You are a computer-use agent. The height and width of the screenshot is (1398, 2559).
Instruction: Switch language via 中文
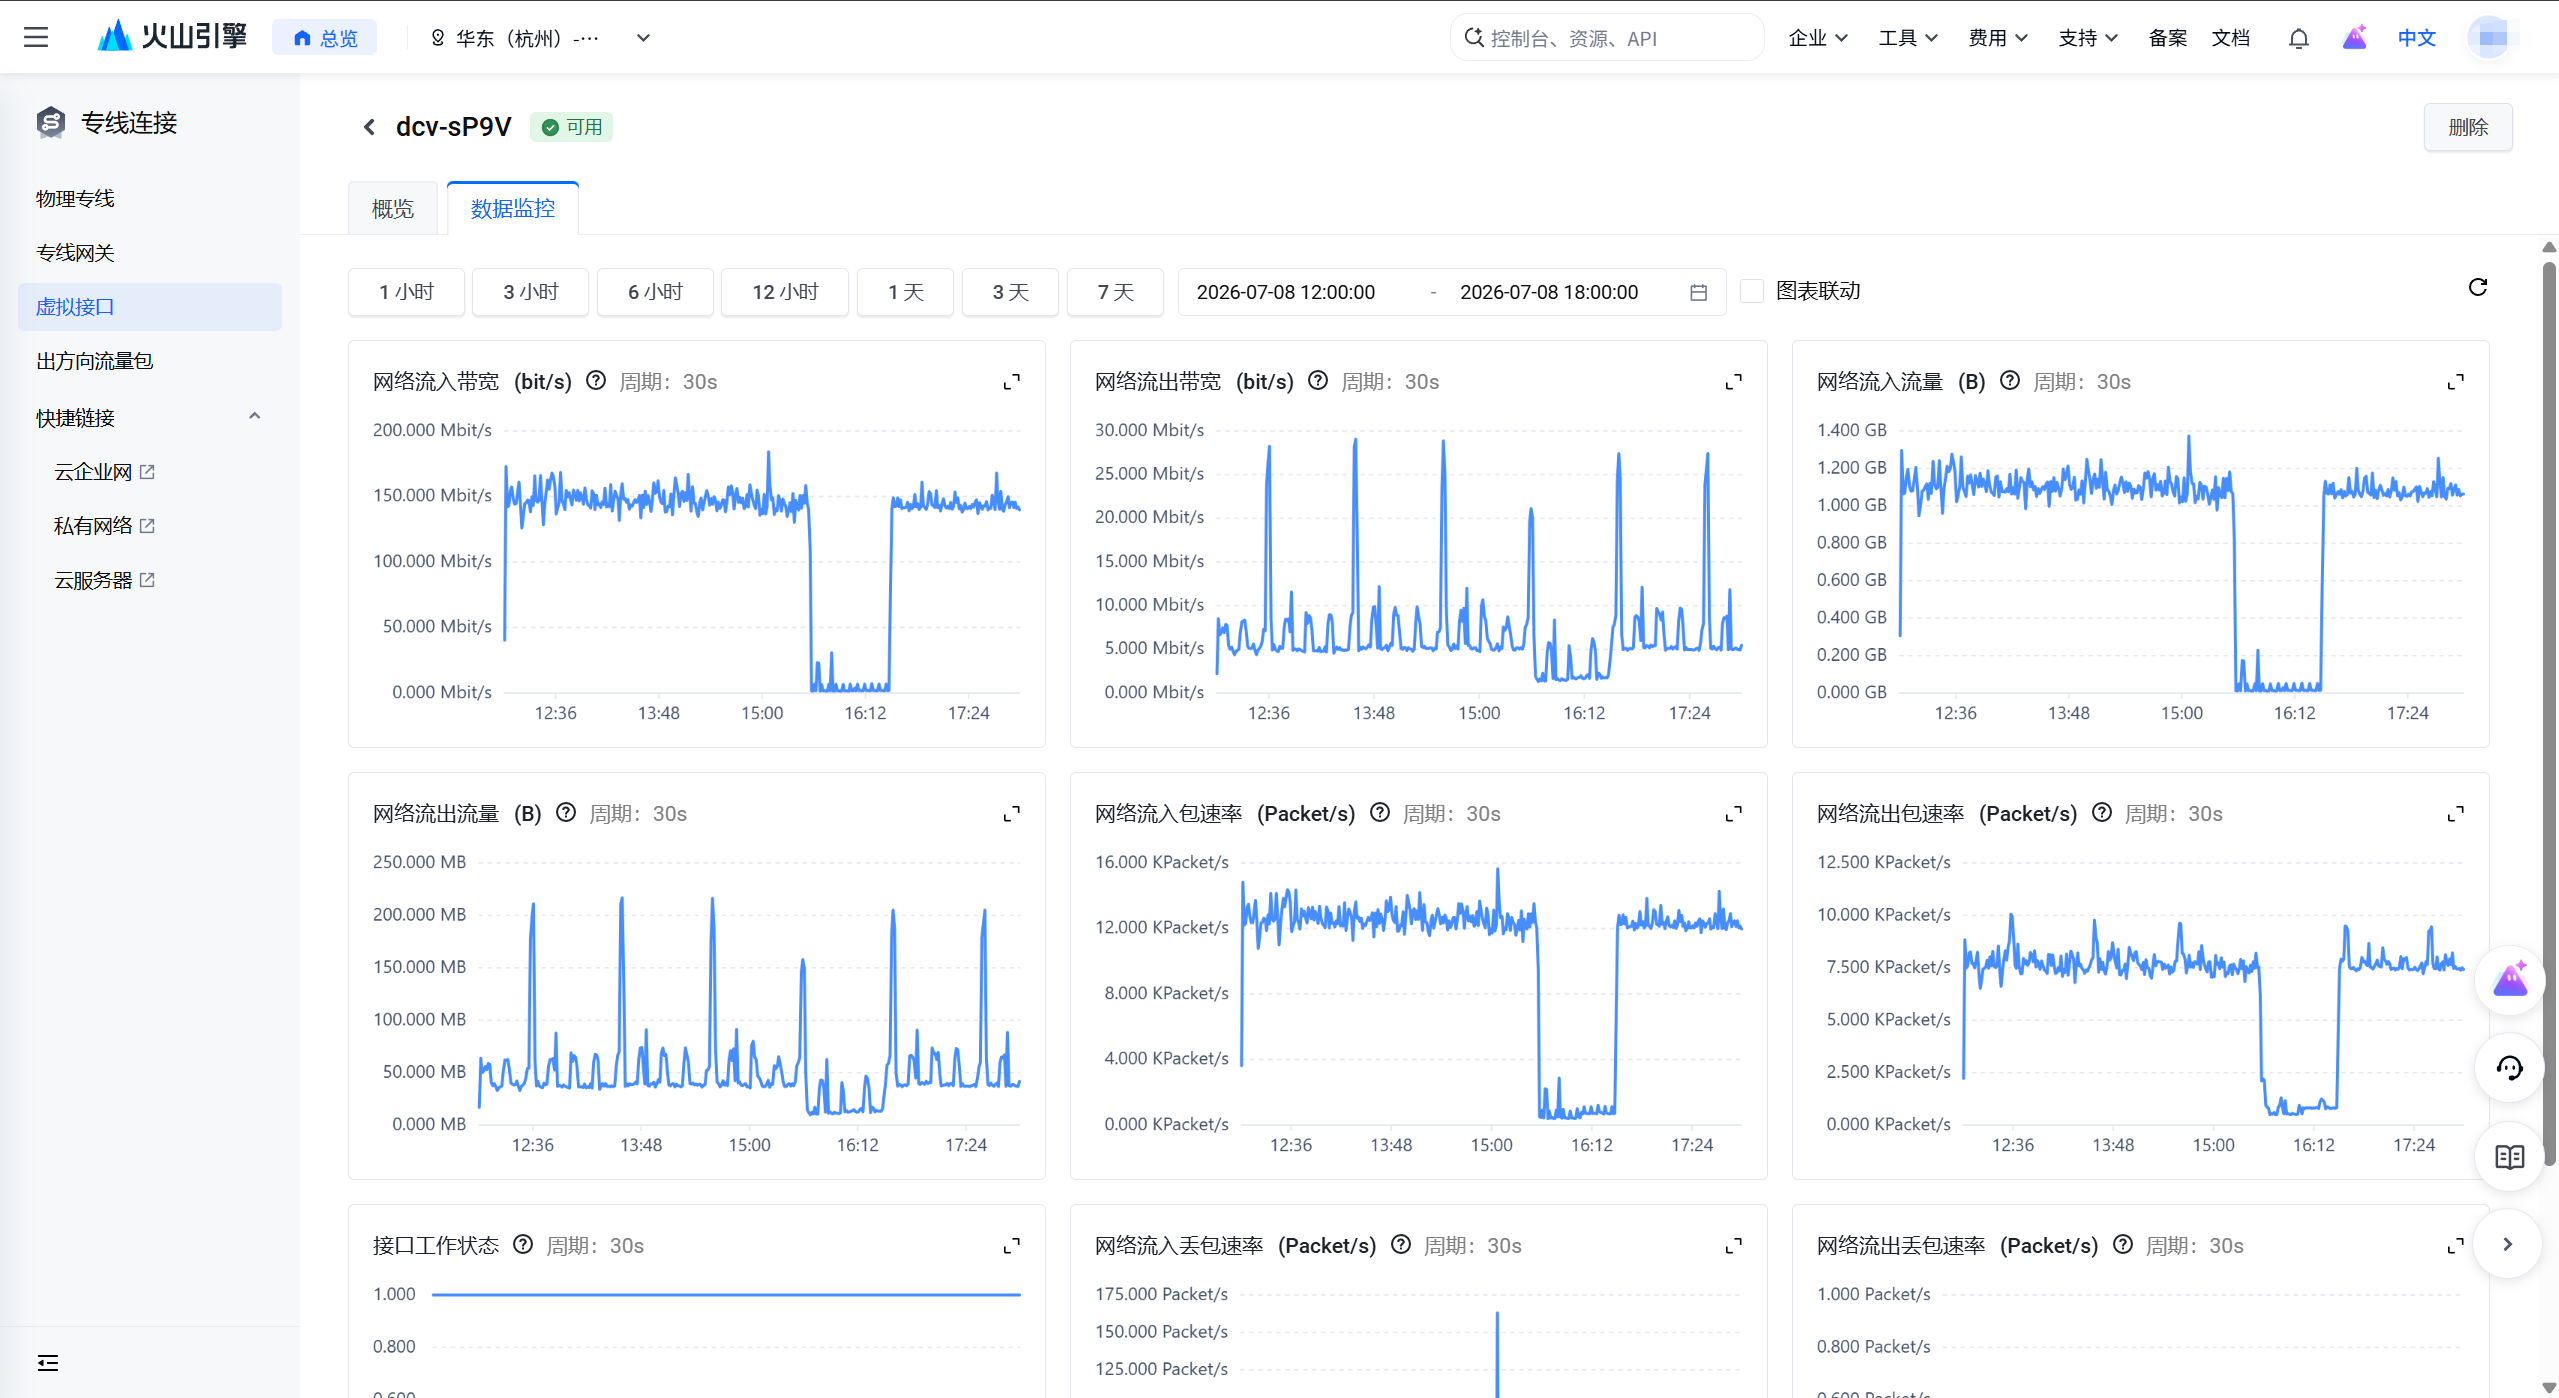(2416, 38)
